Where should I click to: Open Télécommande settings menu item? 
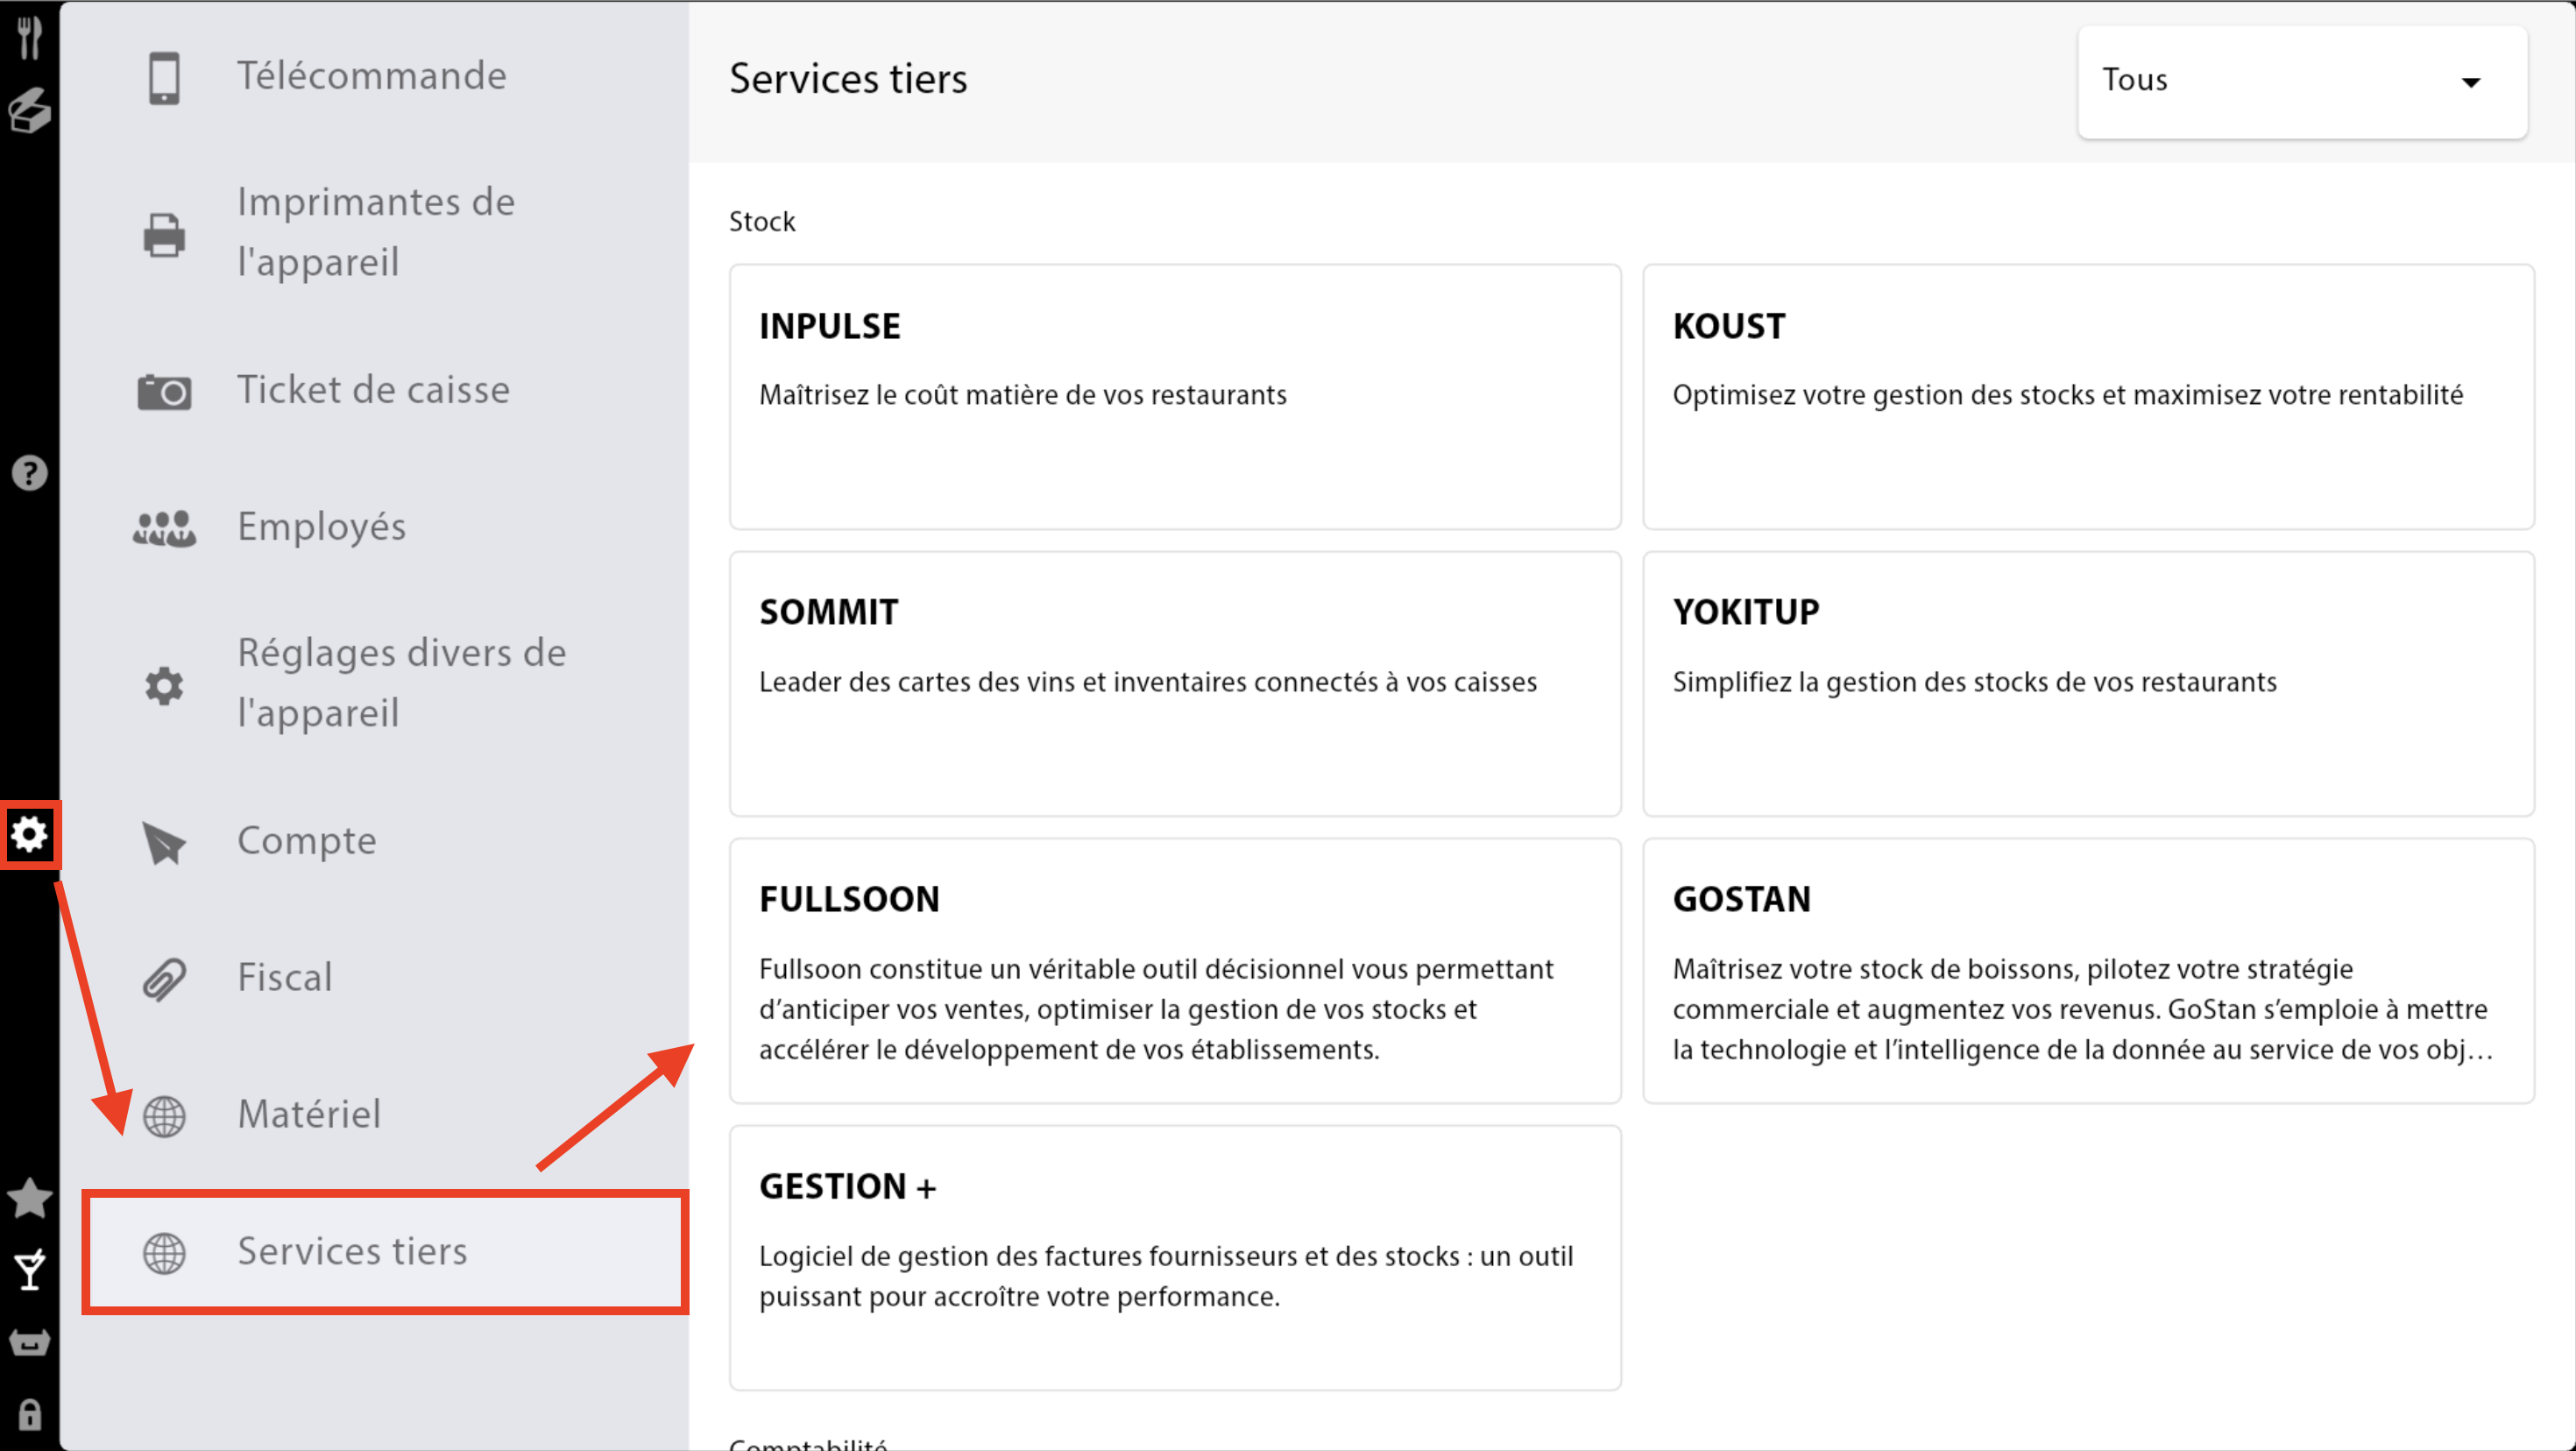[371, 76]
